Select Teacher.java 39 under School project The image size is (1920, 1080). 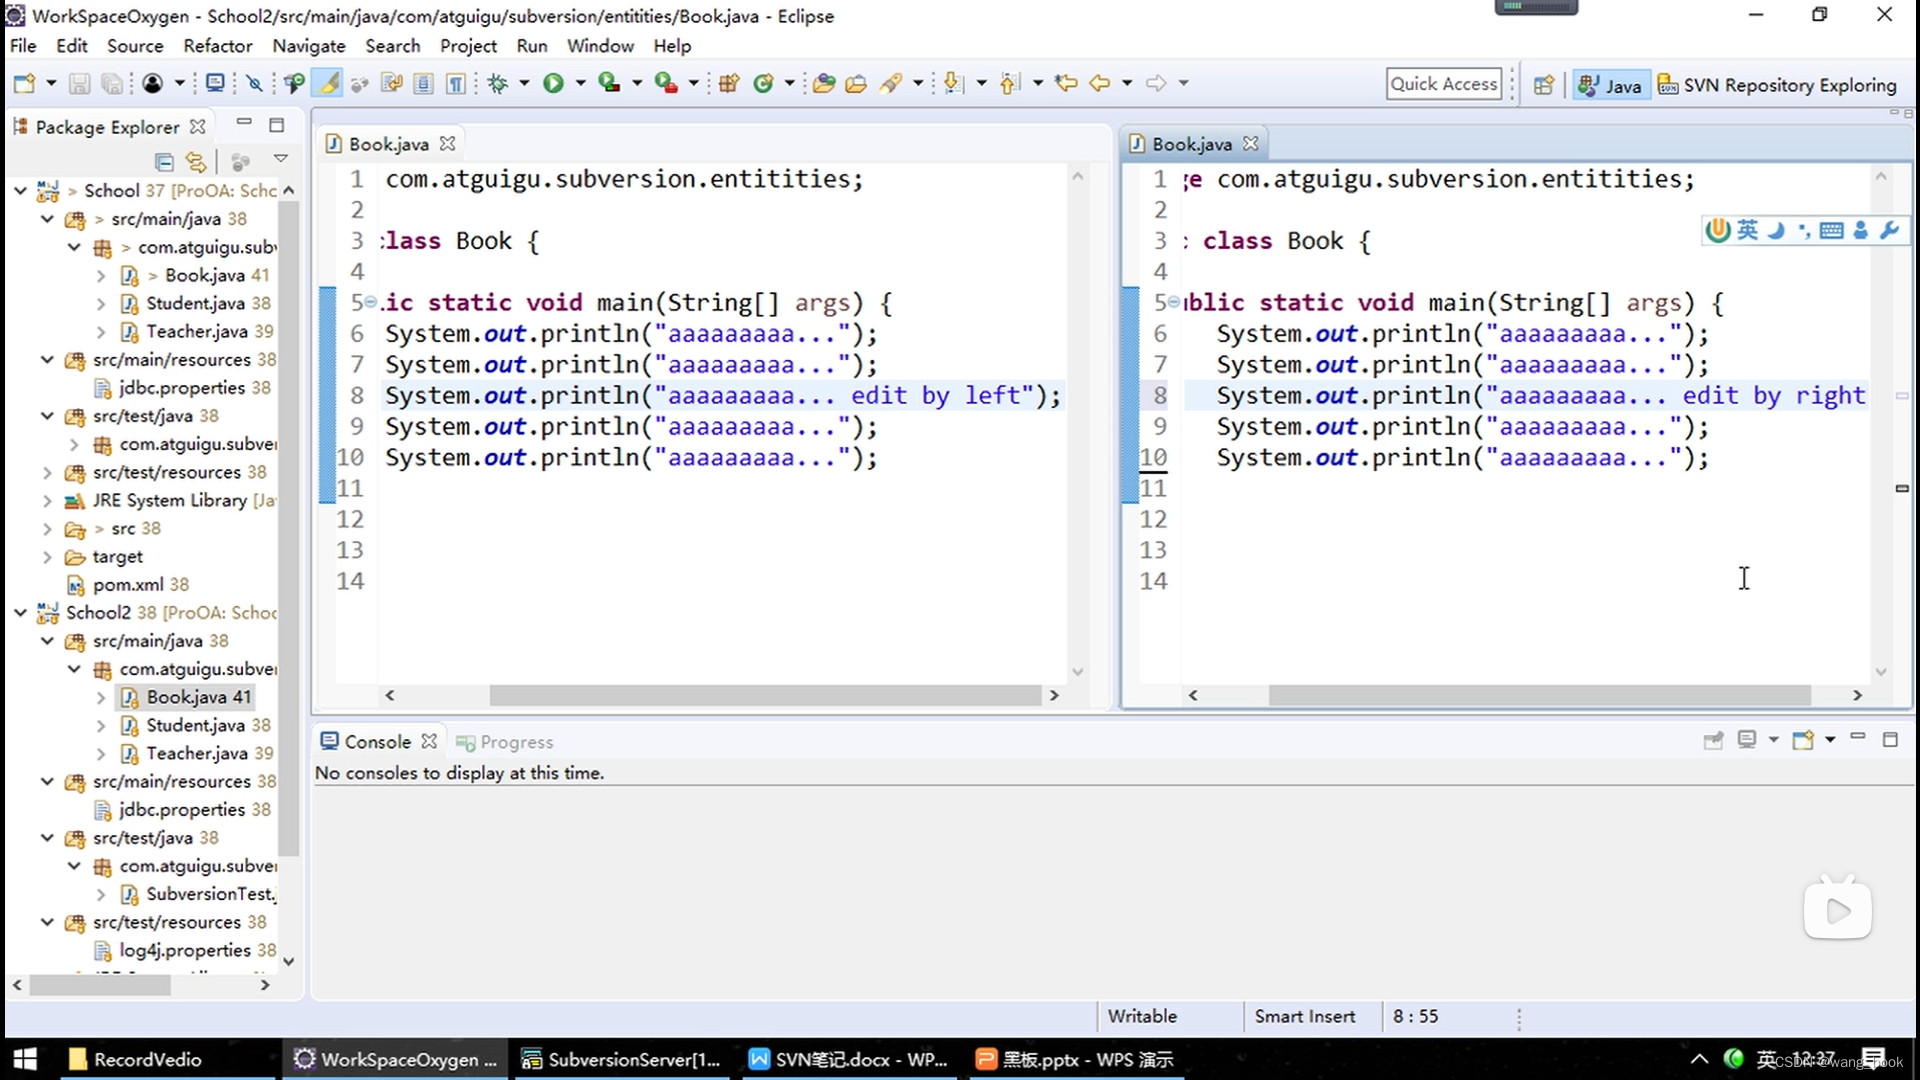(196, 331)
